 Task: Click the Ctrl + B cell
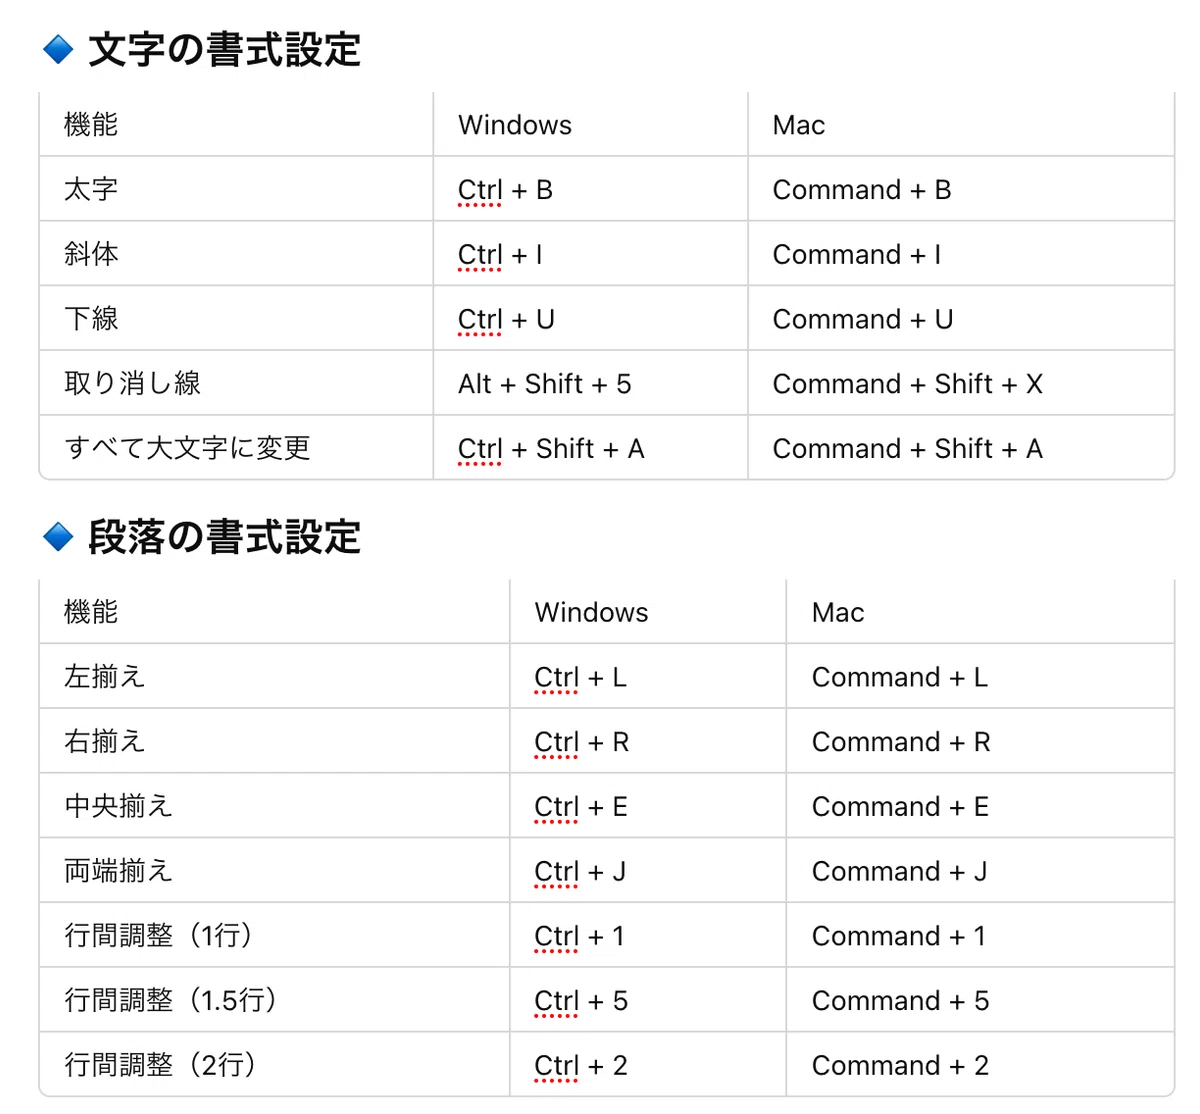[590, 189]
